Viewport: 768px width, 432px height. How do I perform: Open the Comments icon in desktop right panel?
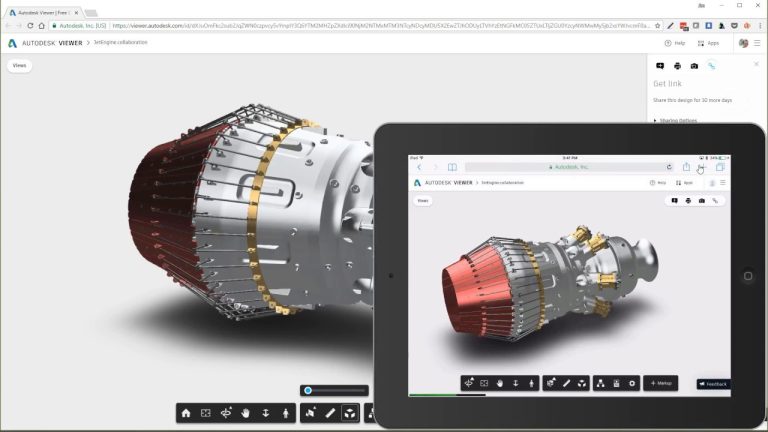click(x=660, y=66)
